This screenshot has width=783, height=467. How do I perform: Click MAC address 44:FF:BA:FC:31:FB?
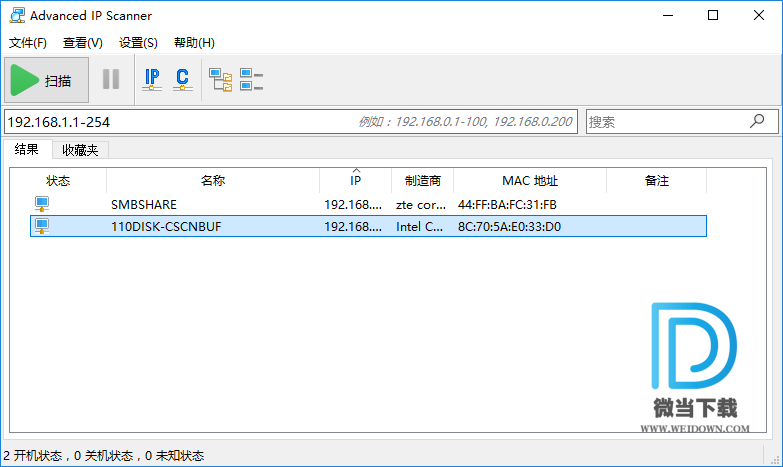507,205
